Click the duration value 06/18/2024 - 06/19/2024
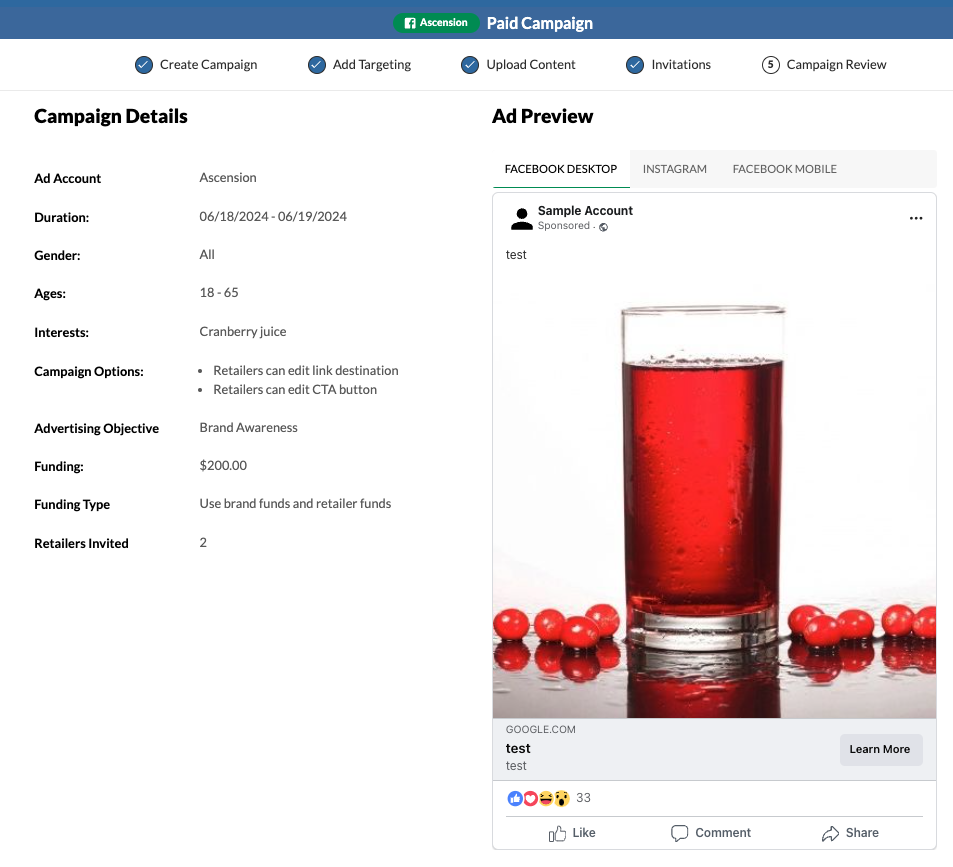This screenshot has width=953, height=867. pyautogui.click(x=273, y=217)
